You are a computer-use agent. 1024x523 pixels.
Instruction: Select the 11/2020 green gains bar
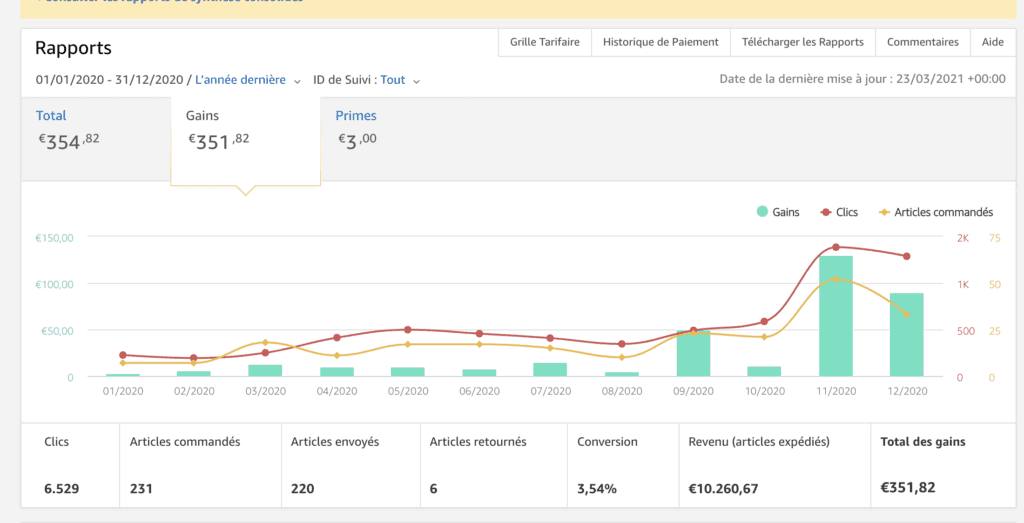point(836,316)
